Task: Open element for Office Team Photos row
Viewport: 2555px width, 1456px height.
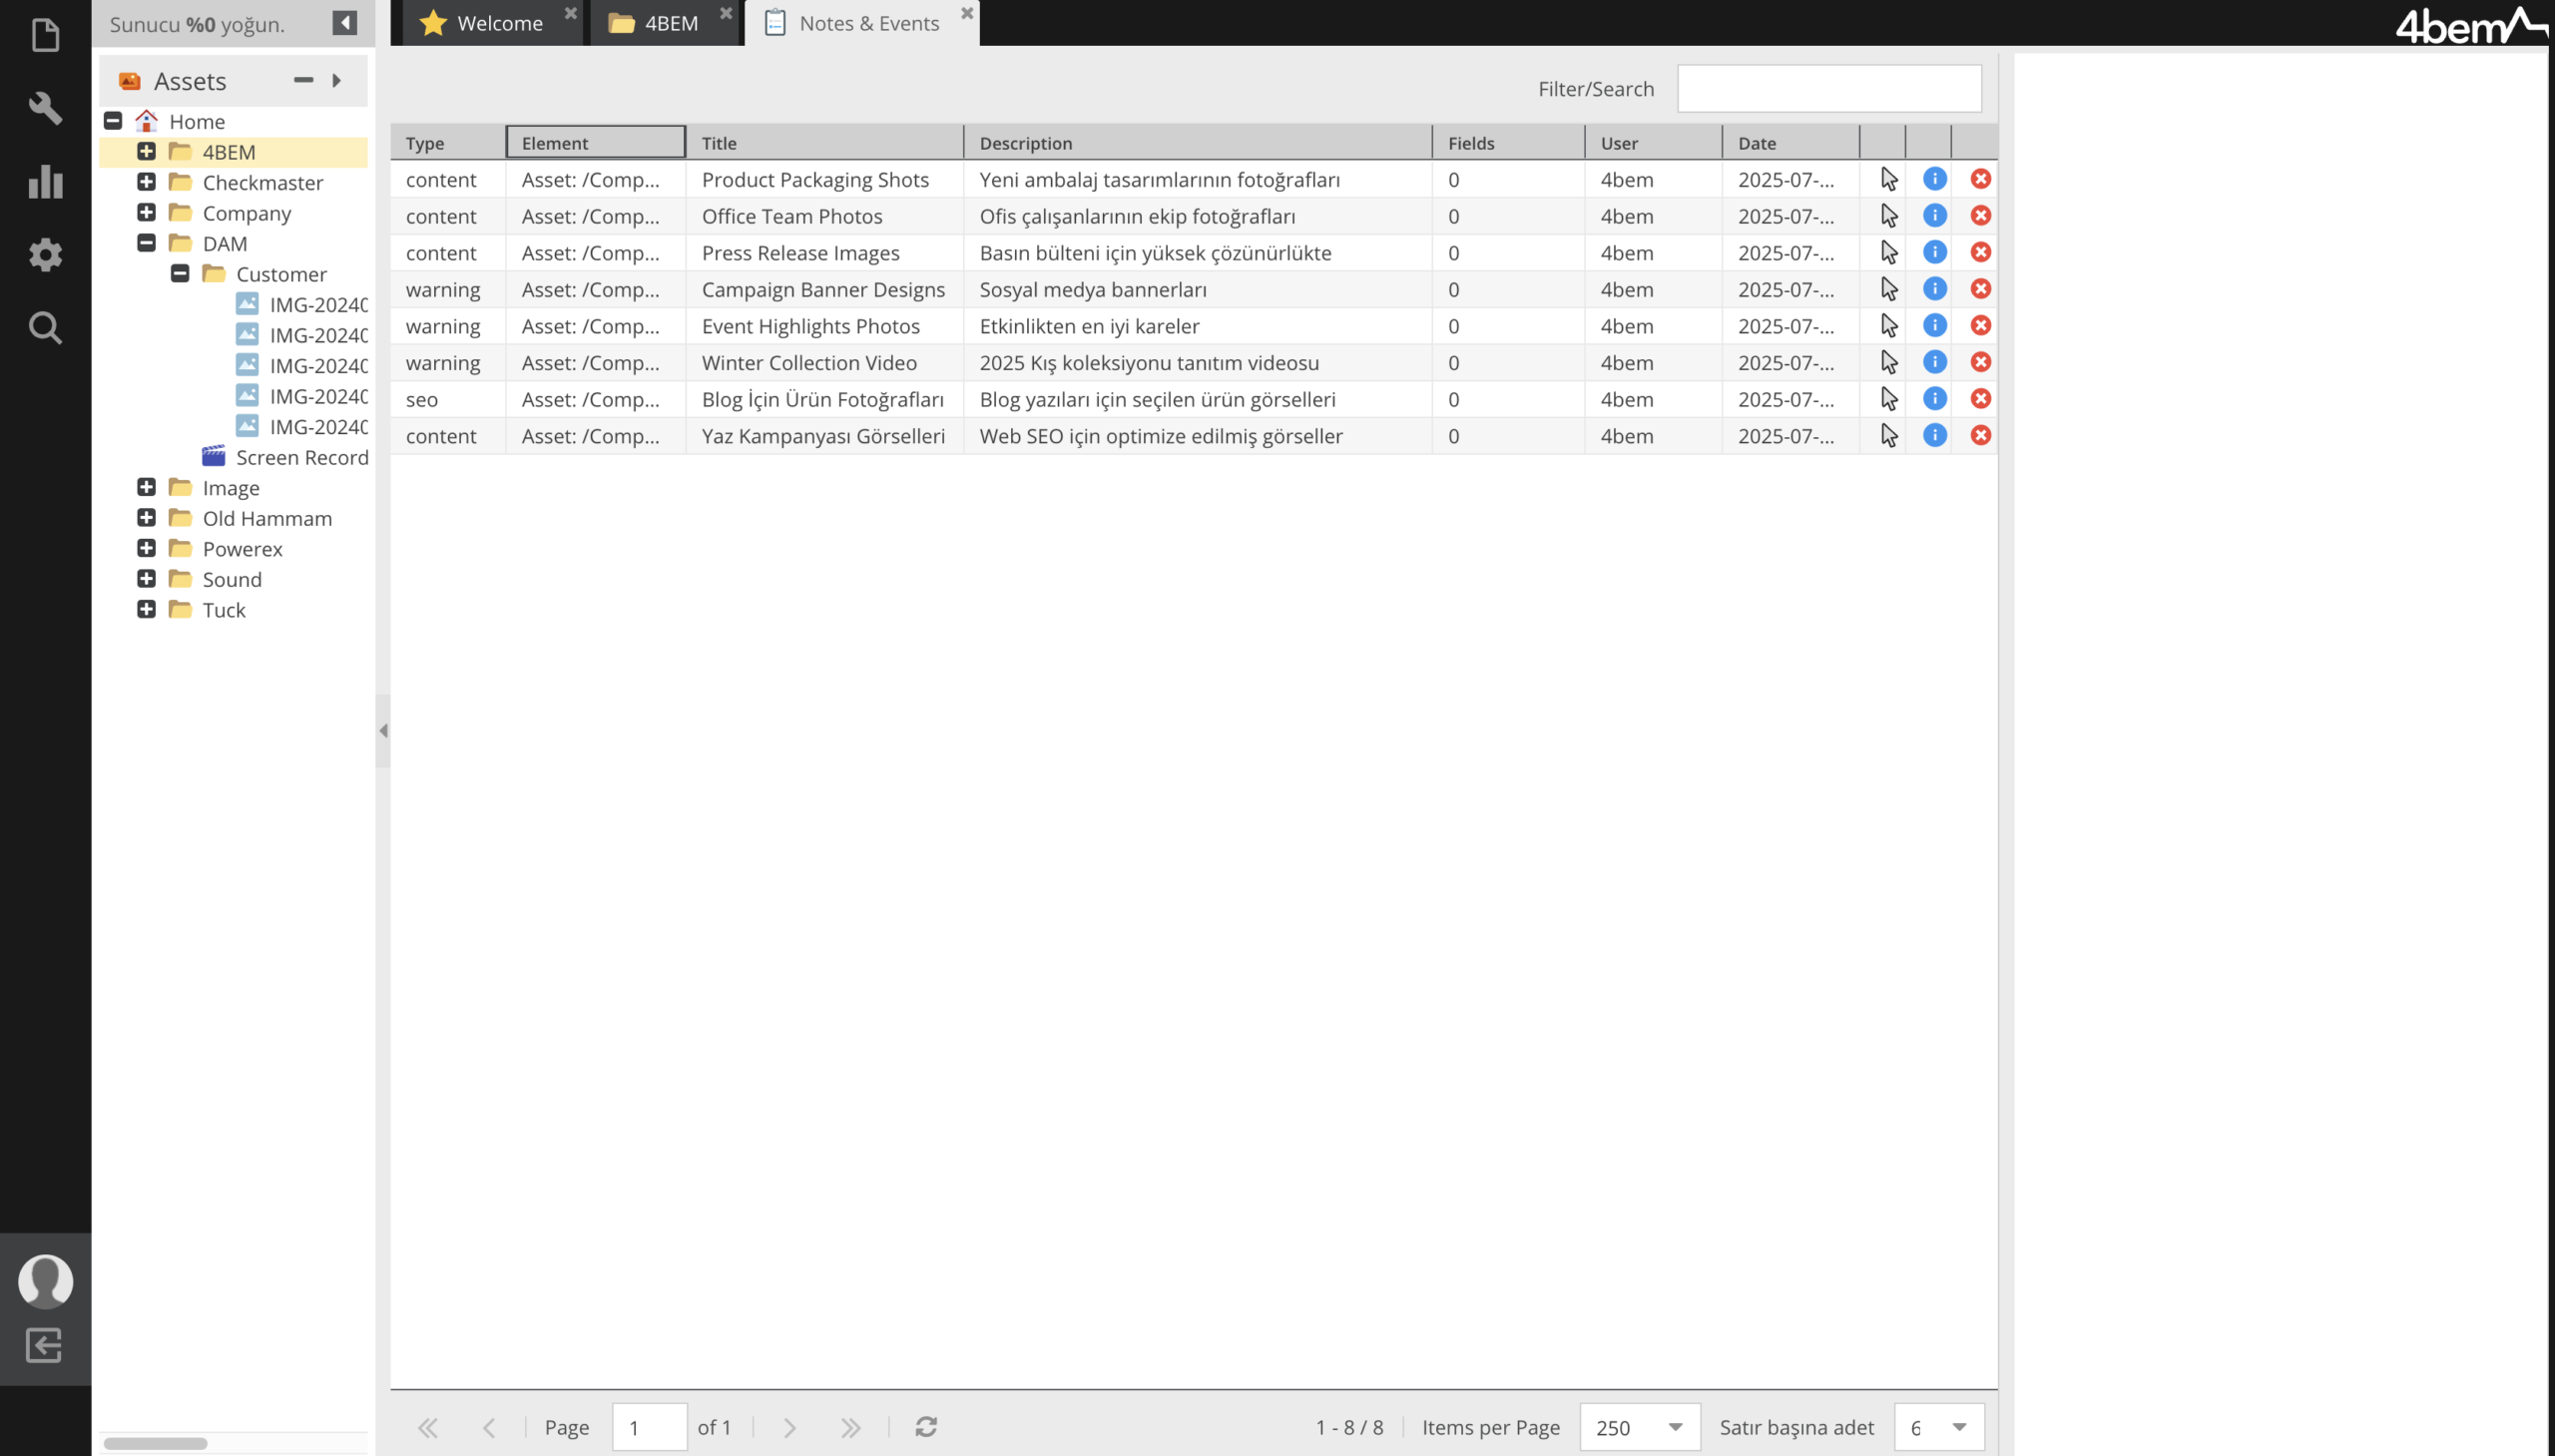Action: [1888, 216]
